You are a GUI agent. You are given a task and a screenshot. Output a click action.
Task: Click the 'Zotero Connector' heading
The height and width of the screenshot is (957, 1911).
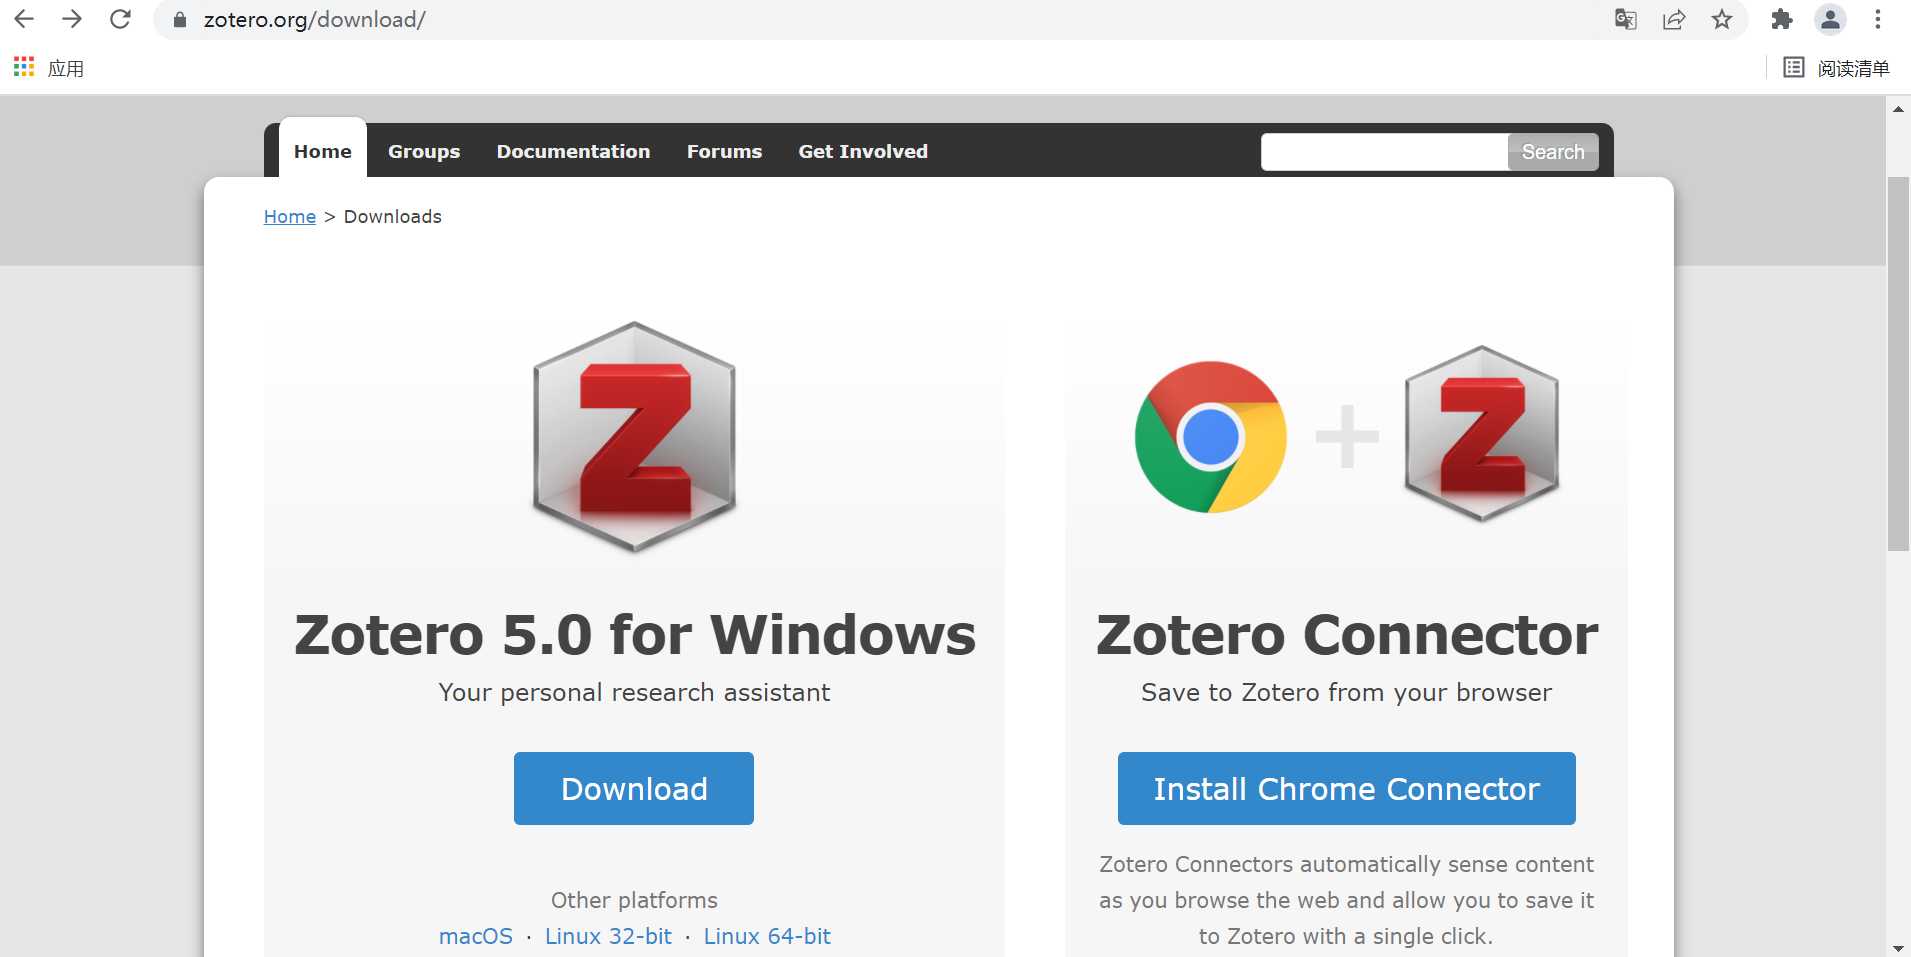click(x=1347, y=635)
